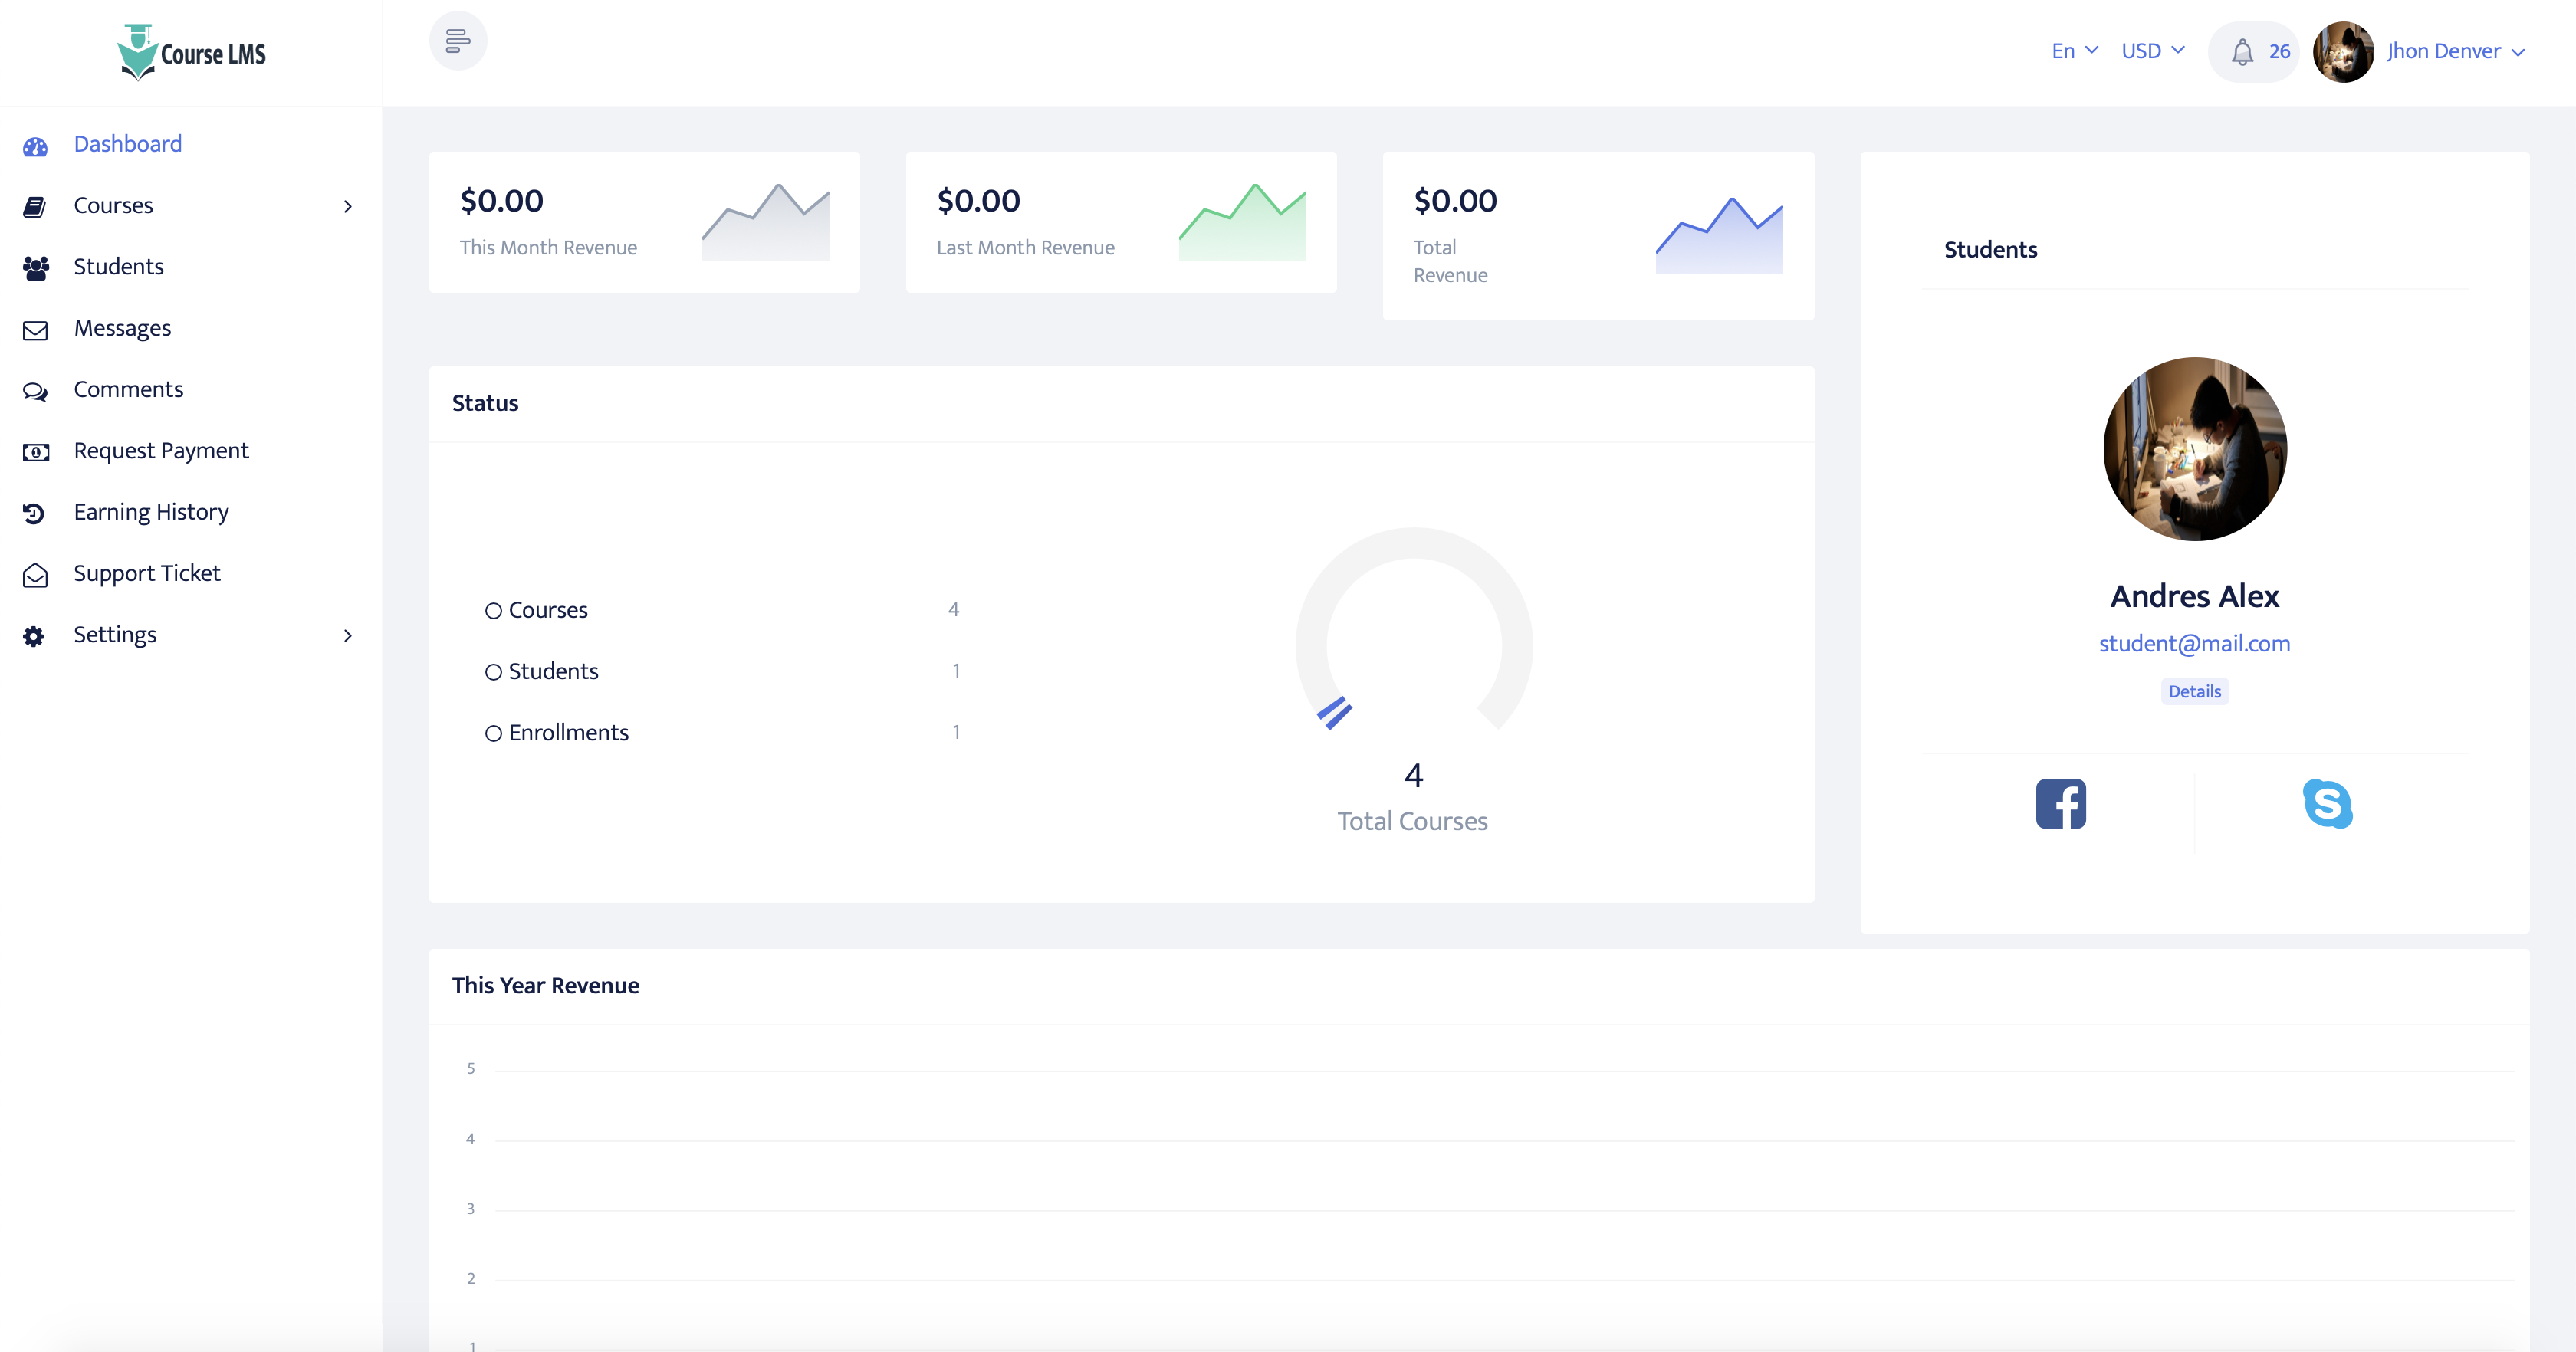Screen dimensions: 2576x1352
Task: Click the student@mail.com email link
Action: pos(2194,643)
